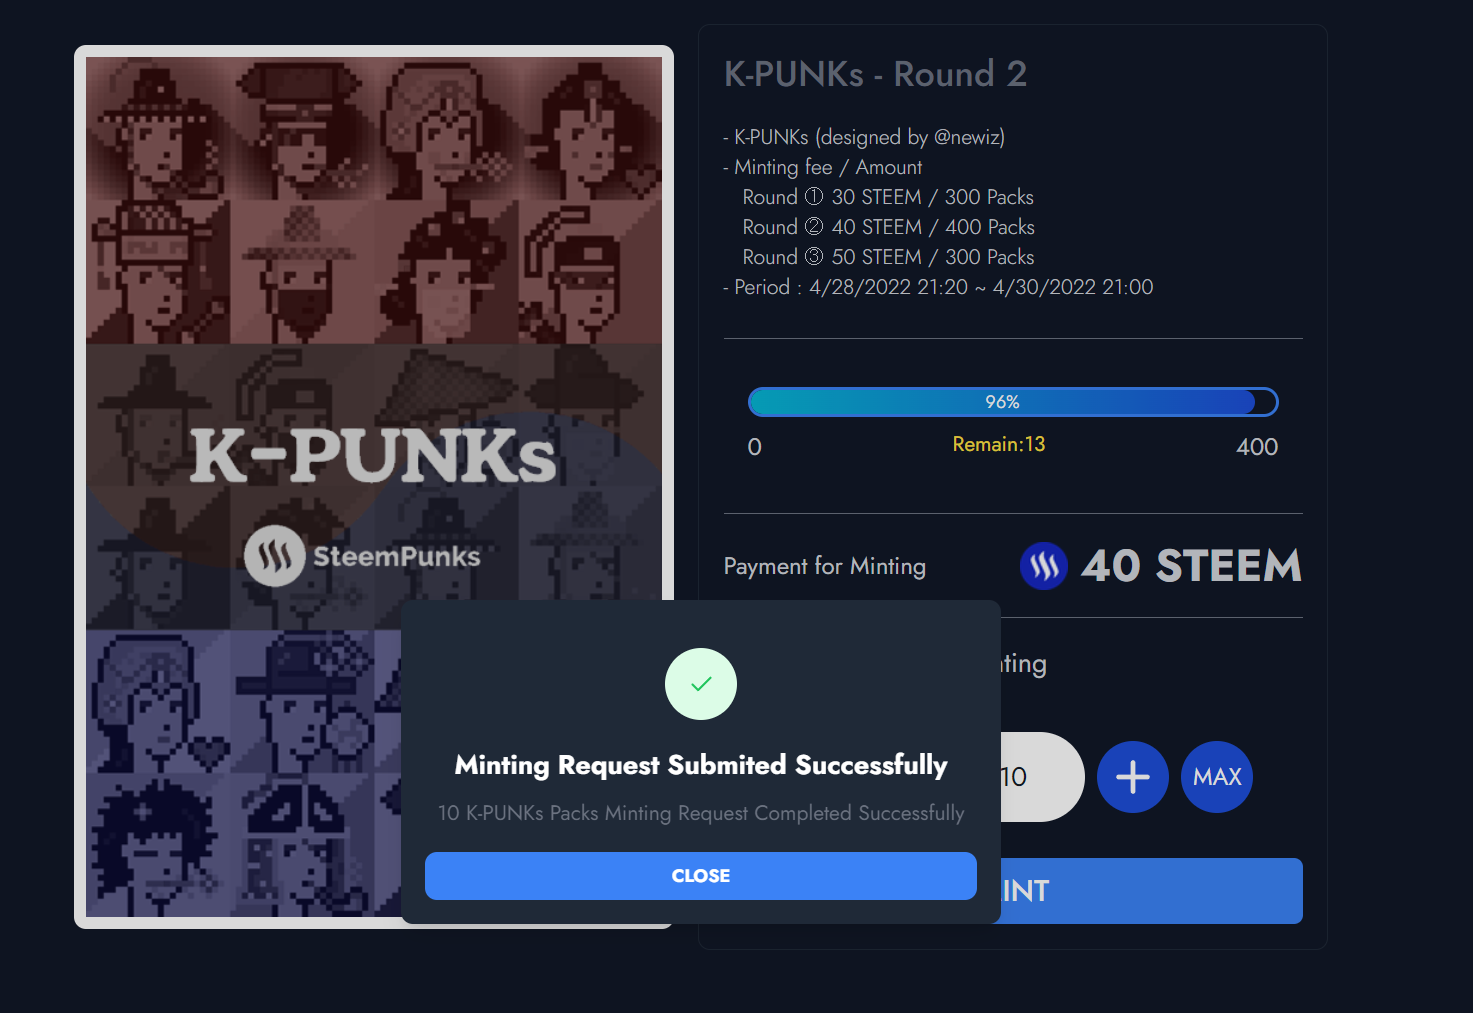The height and width of the screenshot is (1013, 1473).
Task: Set the maximum quantity with MAX button
Action: [1217, 777]
